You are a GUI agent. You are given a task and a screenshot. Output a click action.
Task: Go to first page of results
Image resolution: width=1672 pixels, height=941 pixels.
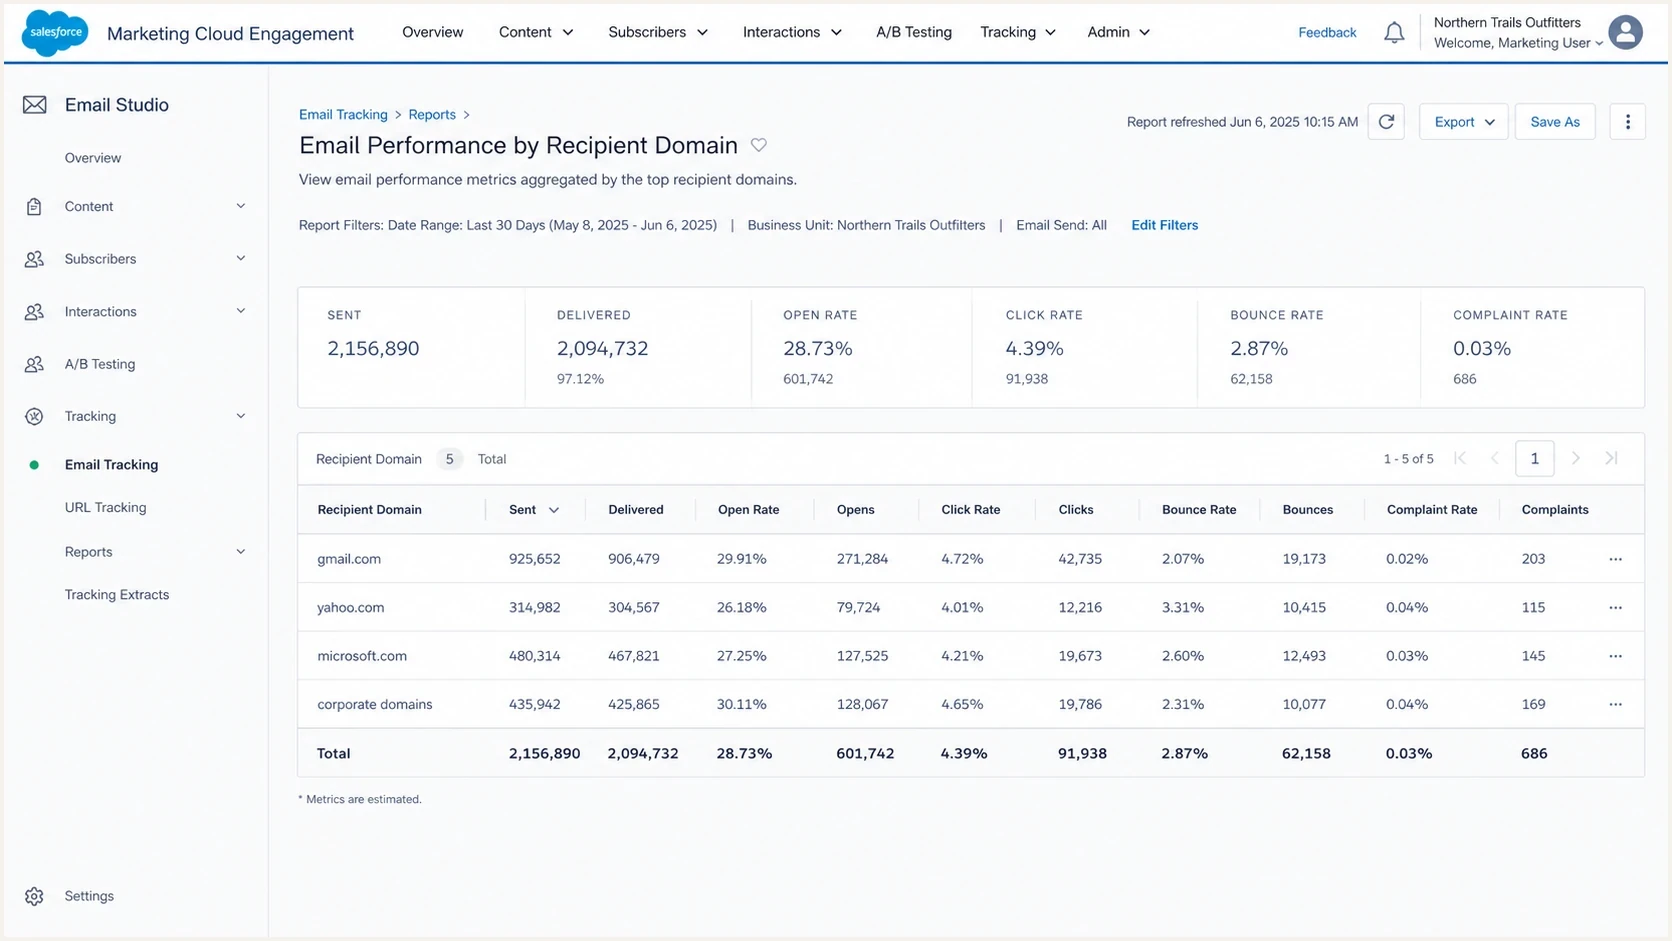[1460, 458]
